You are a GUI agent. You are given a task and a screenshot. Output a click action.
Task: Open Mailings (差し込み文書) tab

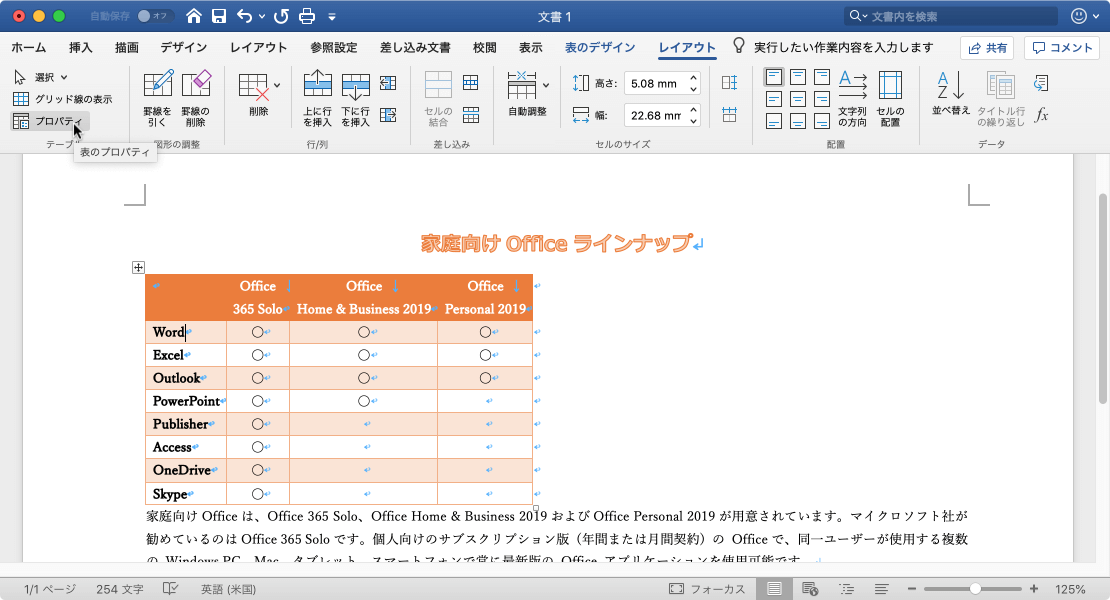(x=415, y=47)
